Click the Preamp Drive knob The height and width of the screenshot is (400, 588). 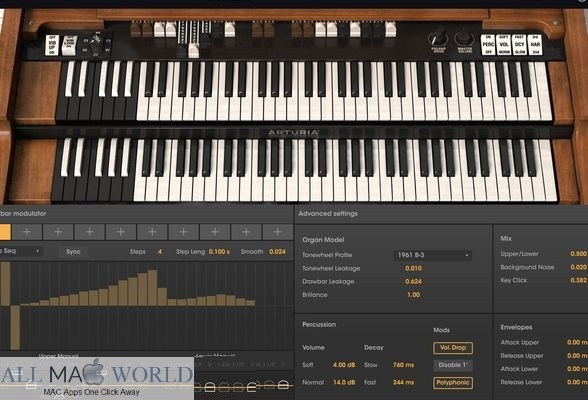(438, 39)
